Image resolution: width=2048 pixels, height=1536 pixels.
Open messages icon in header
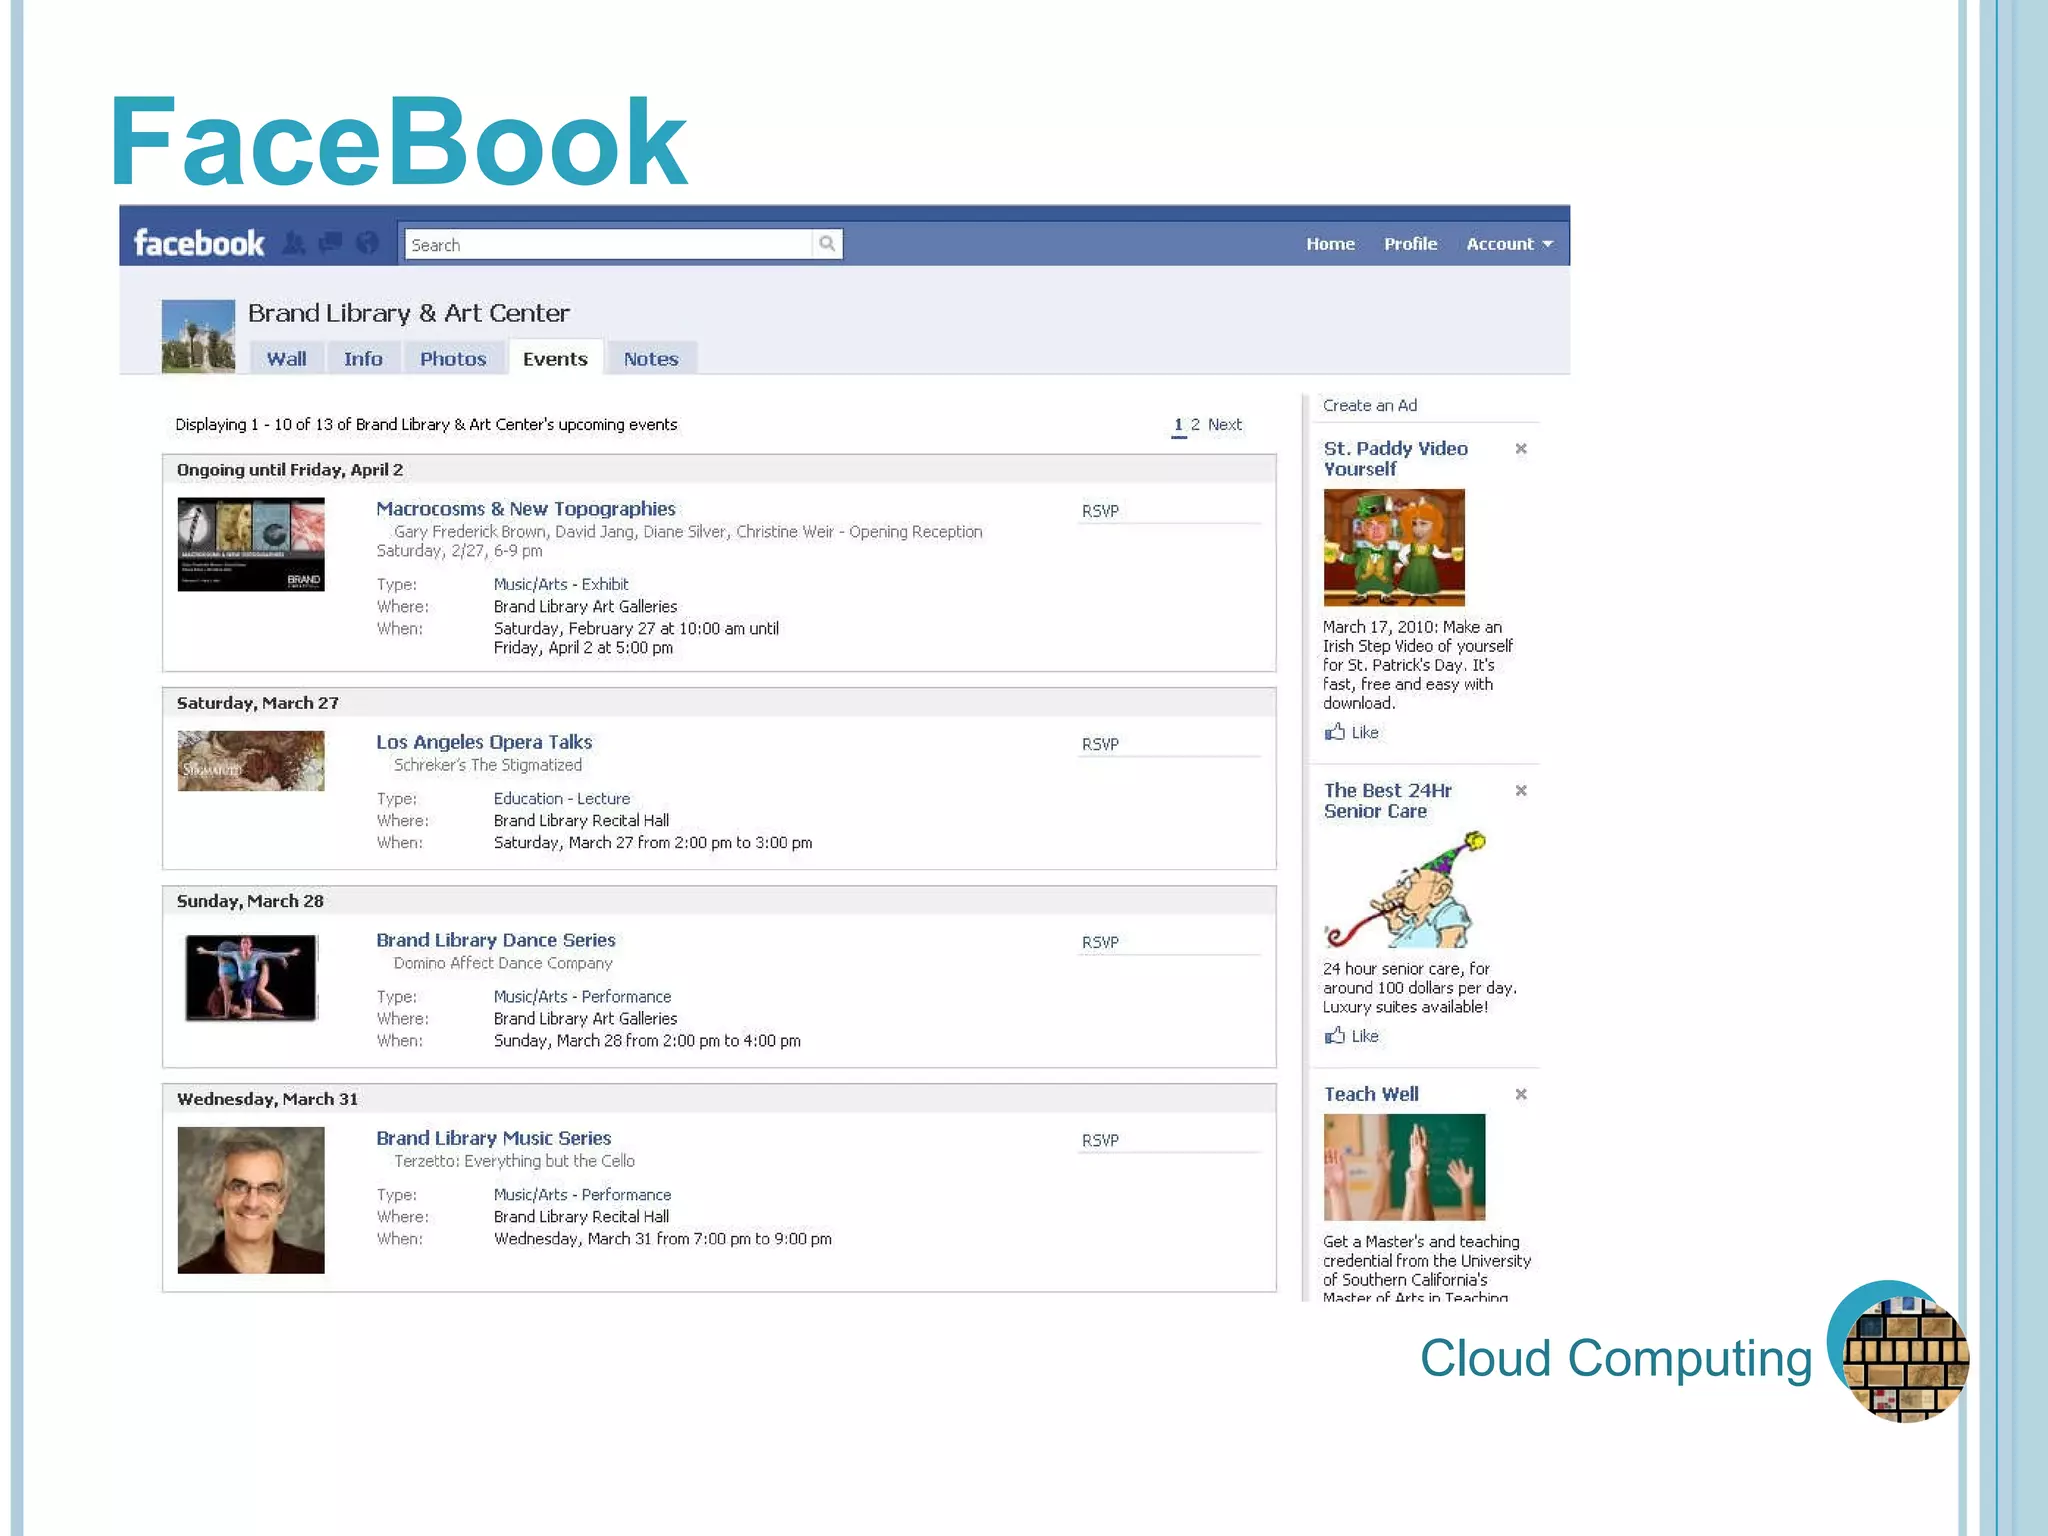pos(330,243)
